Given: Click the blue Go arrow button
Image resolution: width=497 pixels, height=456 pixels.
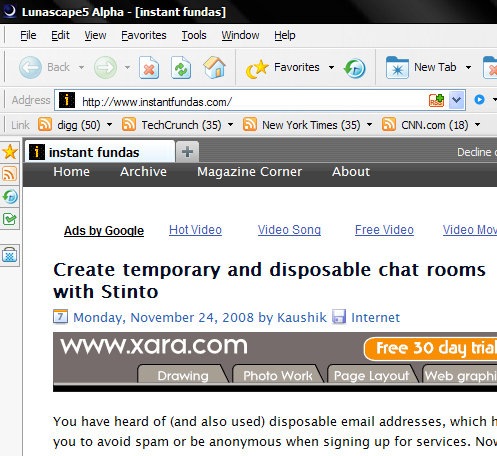Looking at the screenshot, I should (x=479, y=99).
